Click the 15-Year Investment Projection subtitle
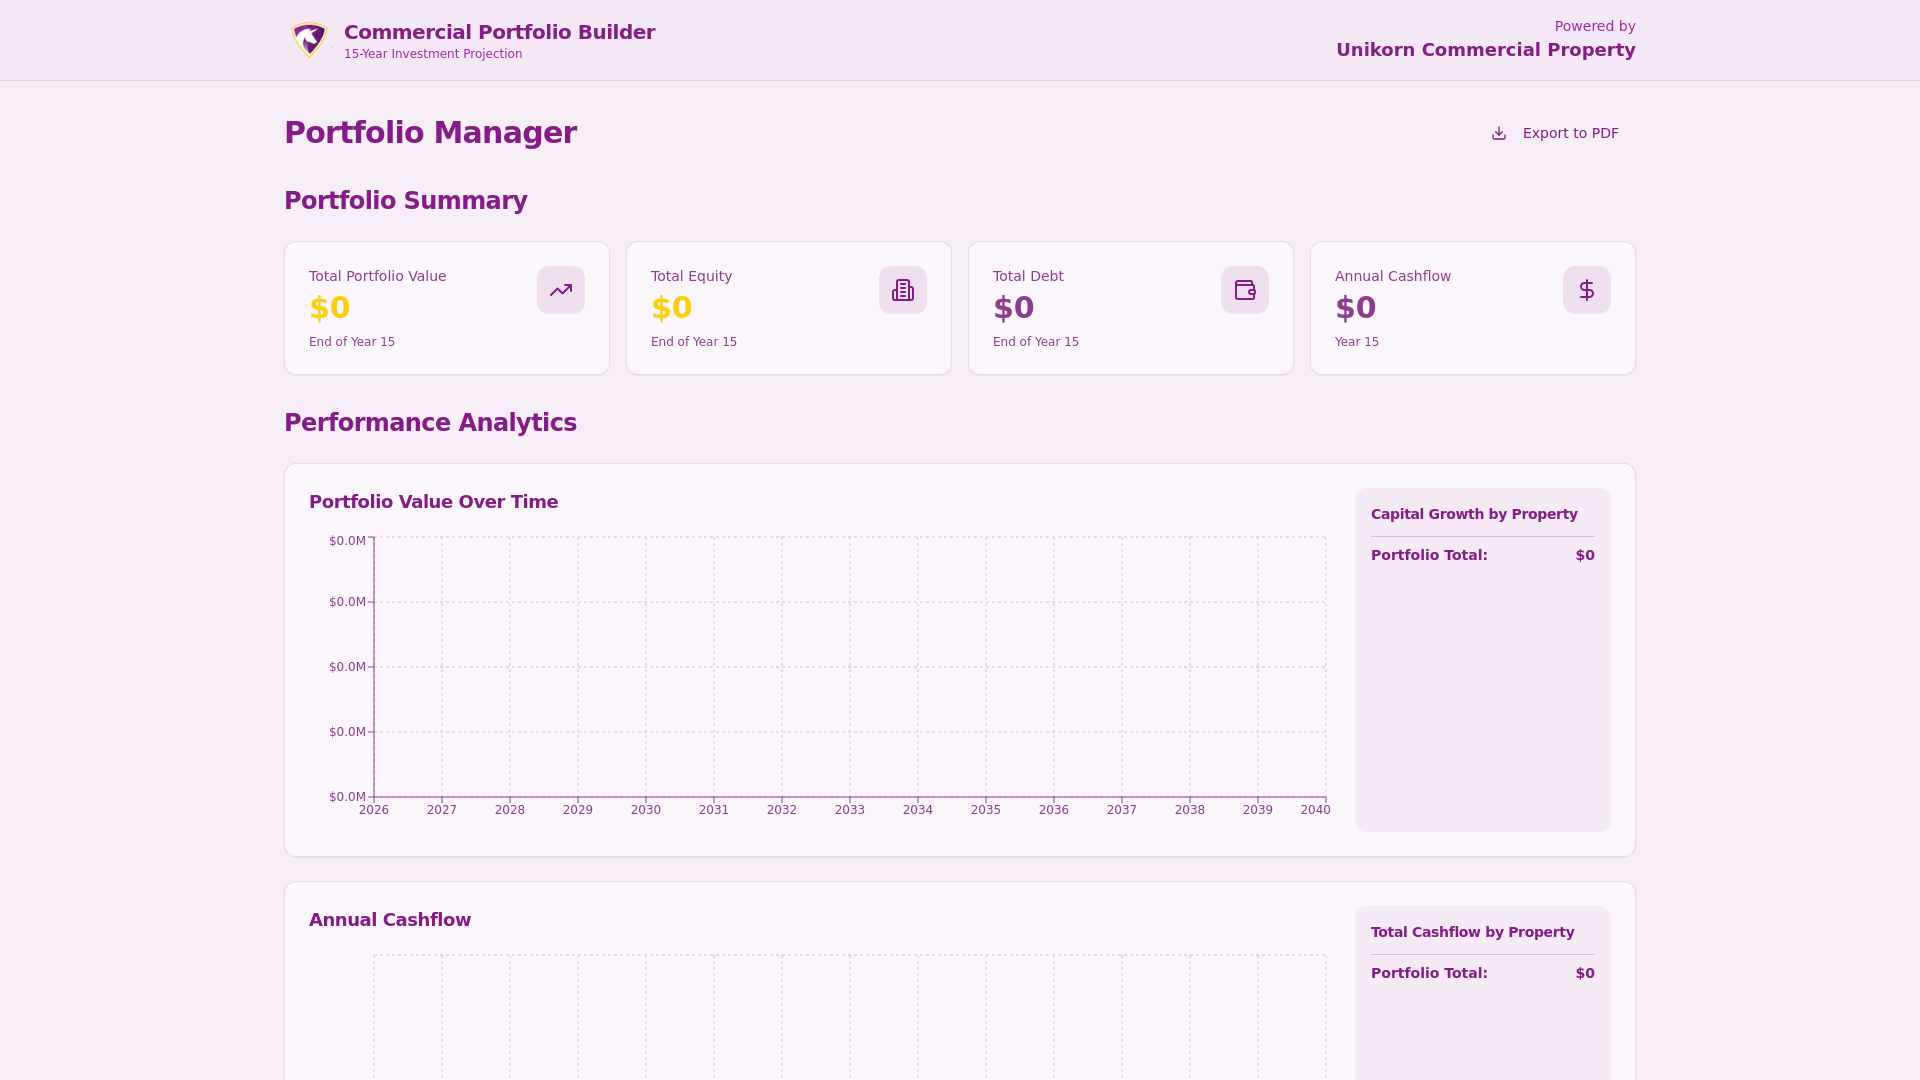This screenshot has width=1920, height=1080. pyautogui.click(x=433, y=54)
